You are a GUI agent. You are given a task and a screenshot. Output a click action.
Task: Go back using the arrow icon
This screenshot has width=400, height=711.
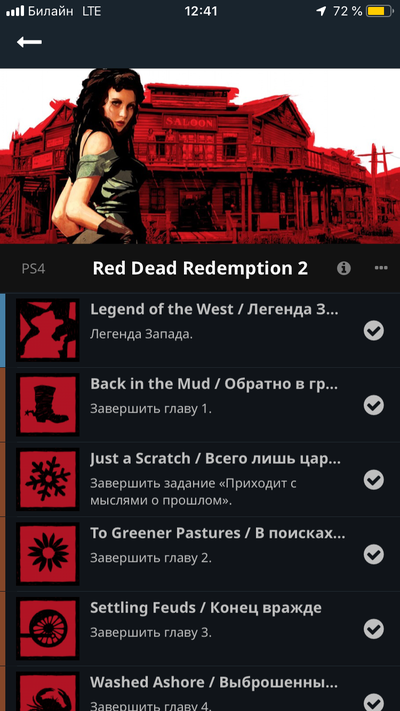click(x=29, y=42)
